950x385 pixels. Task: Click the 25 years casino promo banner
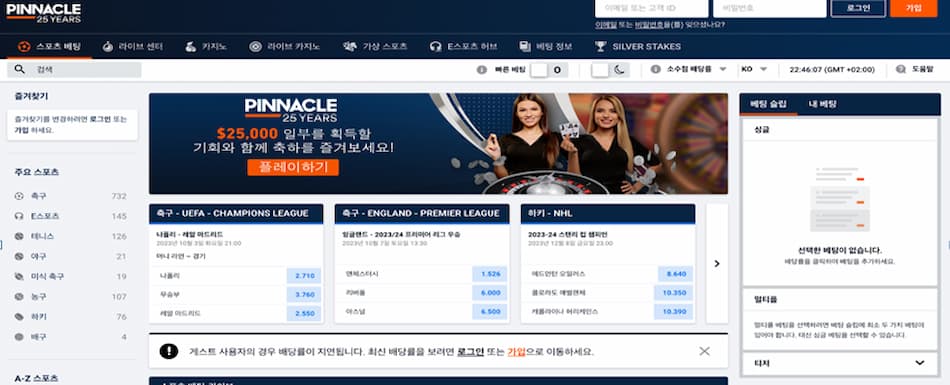point(438,144)
